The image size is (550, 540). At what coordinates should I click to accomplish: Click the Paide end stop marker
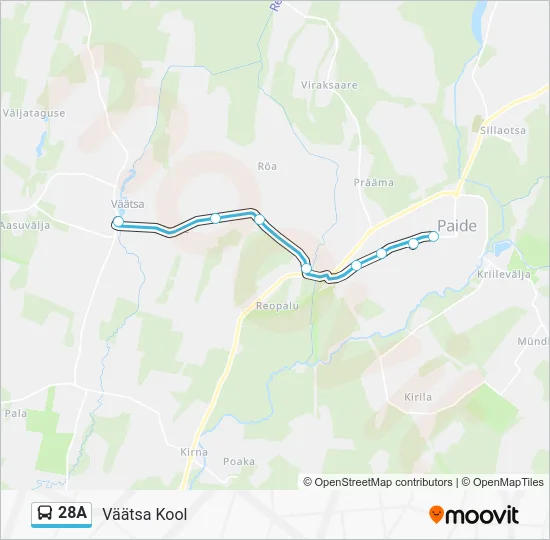point(434,236)
